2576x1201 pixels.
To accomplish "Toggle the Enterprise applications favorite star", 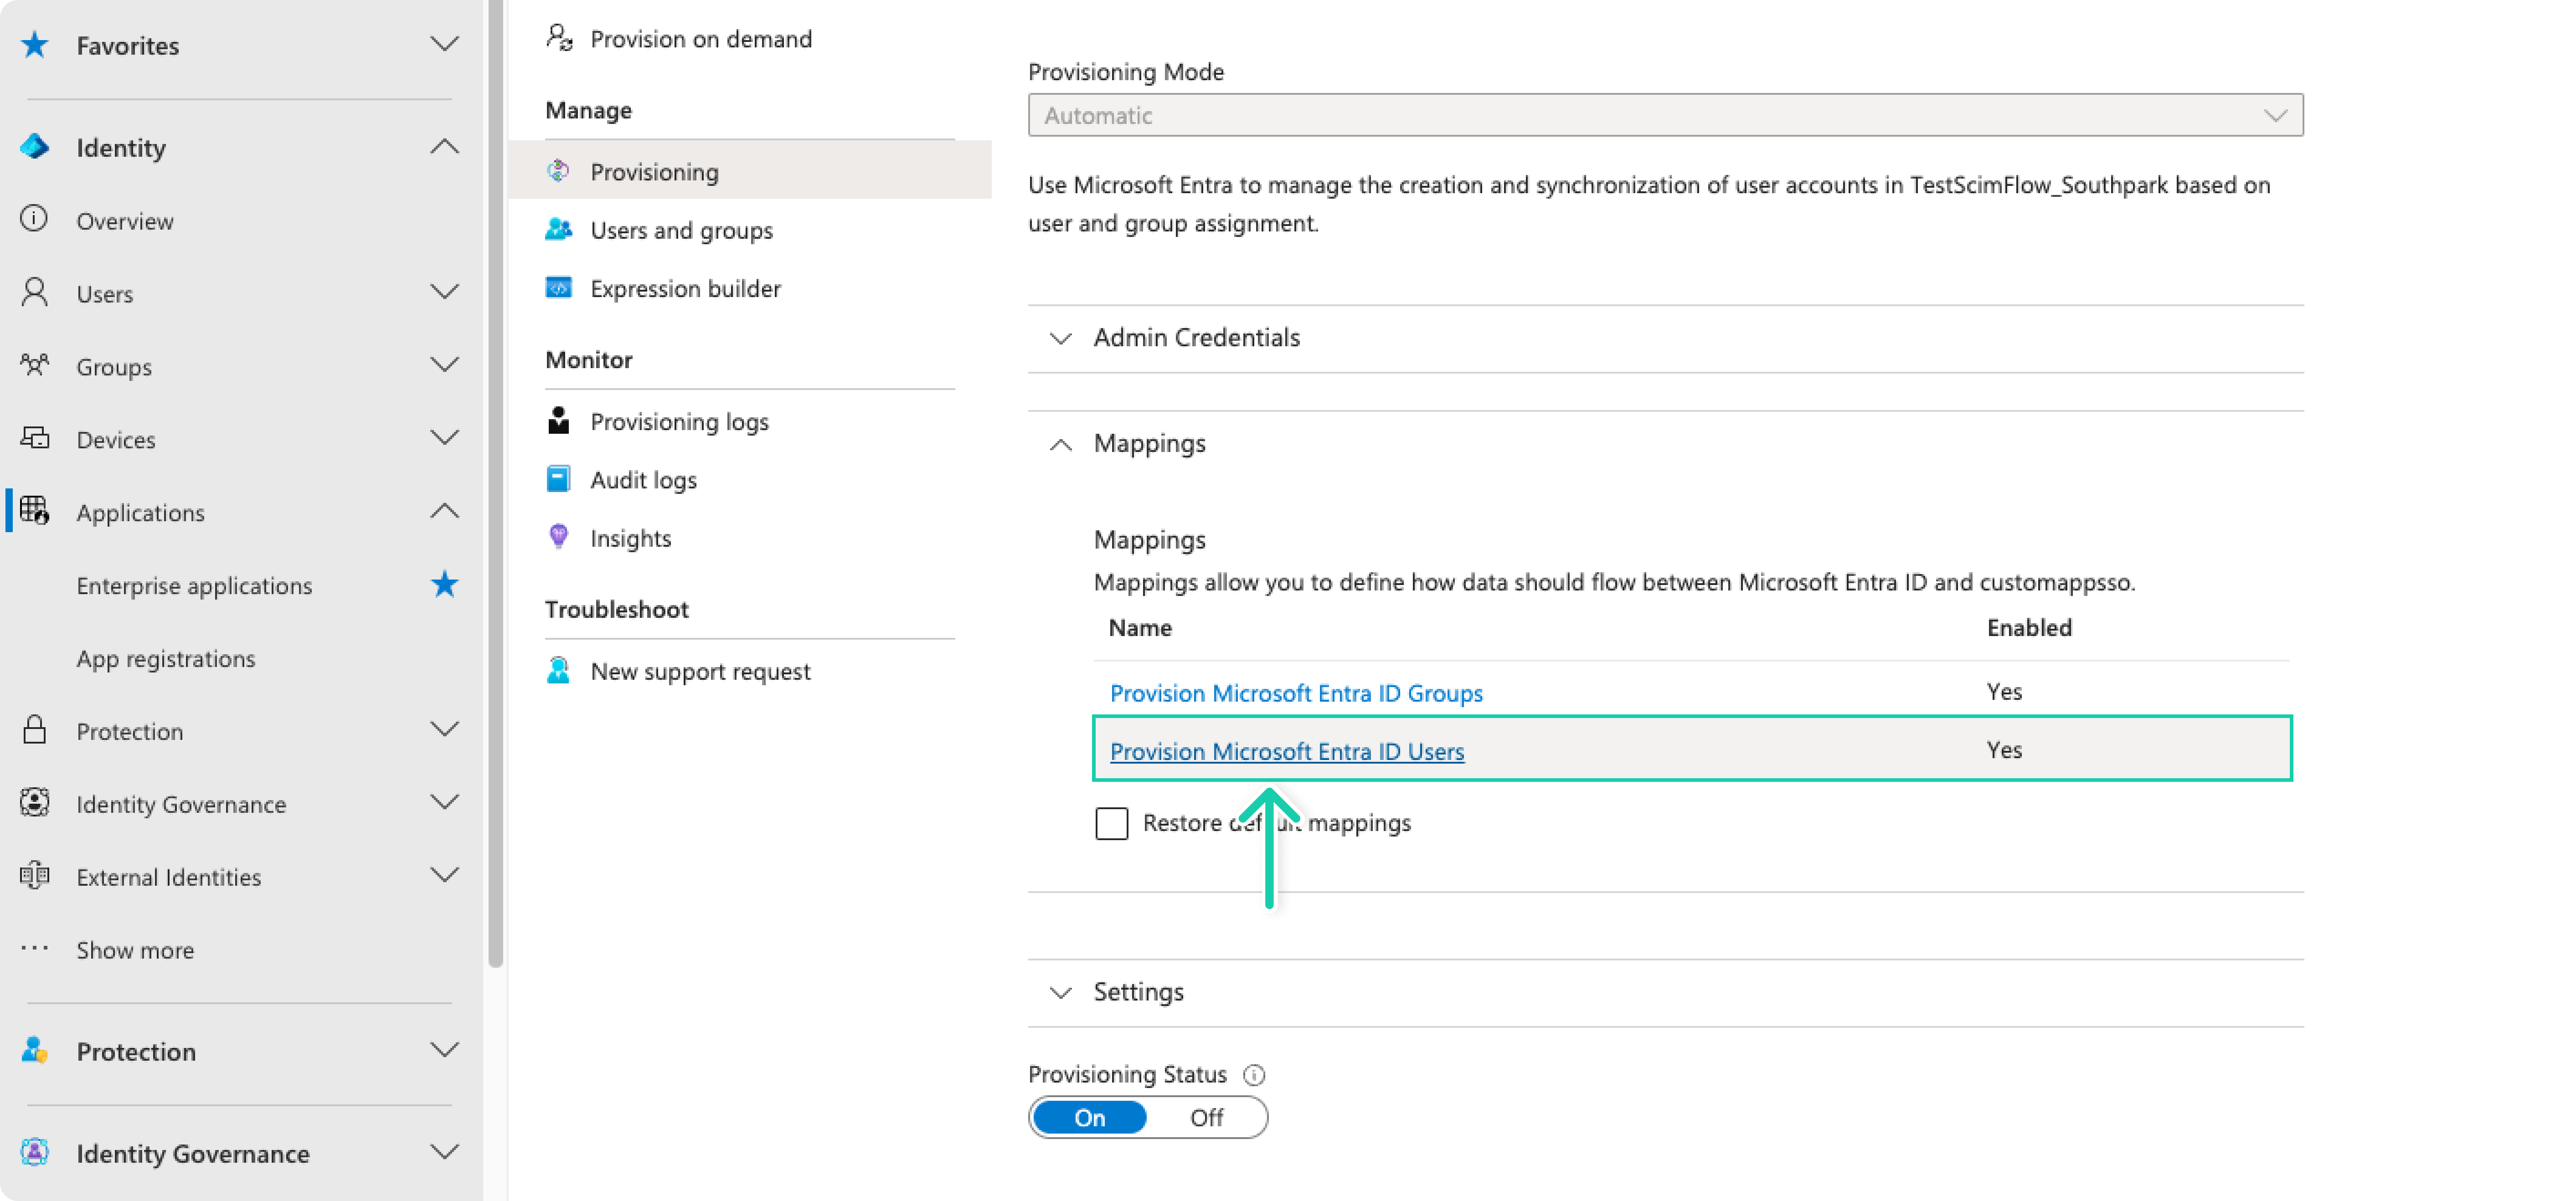I will click(445, 584).
